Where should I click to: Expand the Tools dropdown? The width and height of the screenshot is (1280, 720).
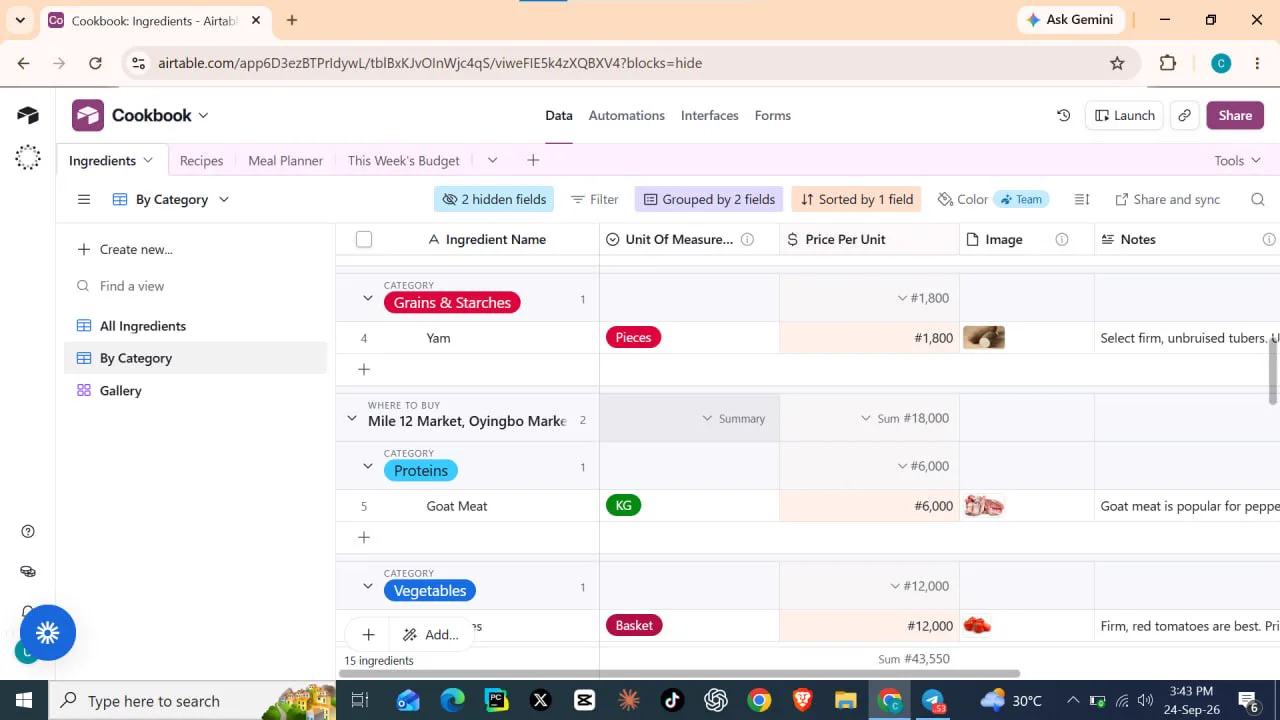[x=1237, y=160]
